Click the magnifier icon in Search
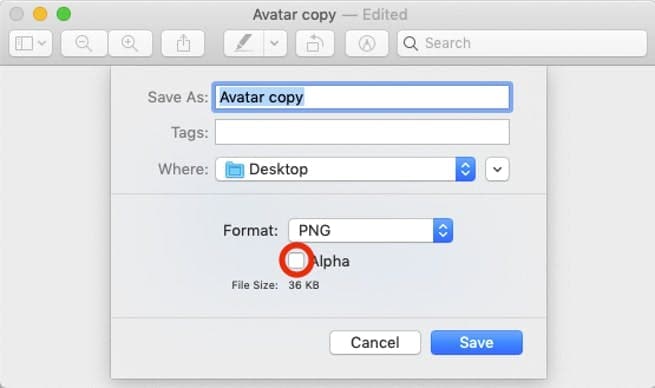This screenshot has height=388, width=655. [411, 43]
